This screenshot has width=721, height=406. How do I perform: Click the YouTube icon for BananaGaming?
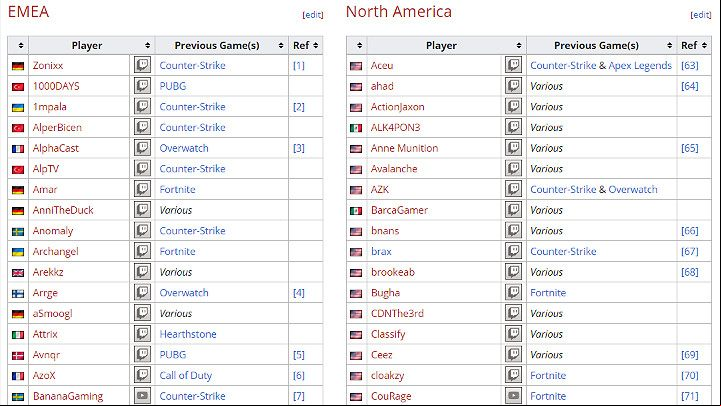(142, 395)
